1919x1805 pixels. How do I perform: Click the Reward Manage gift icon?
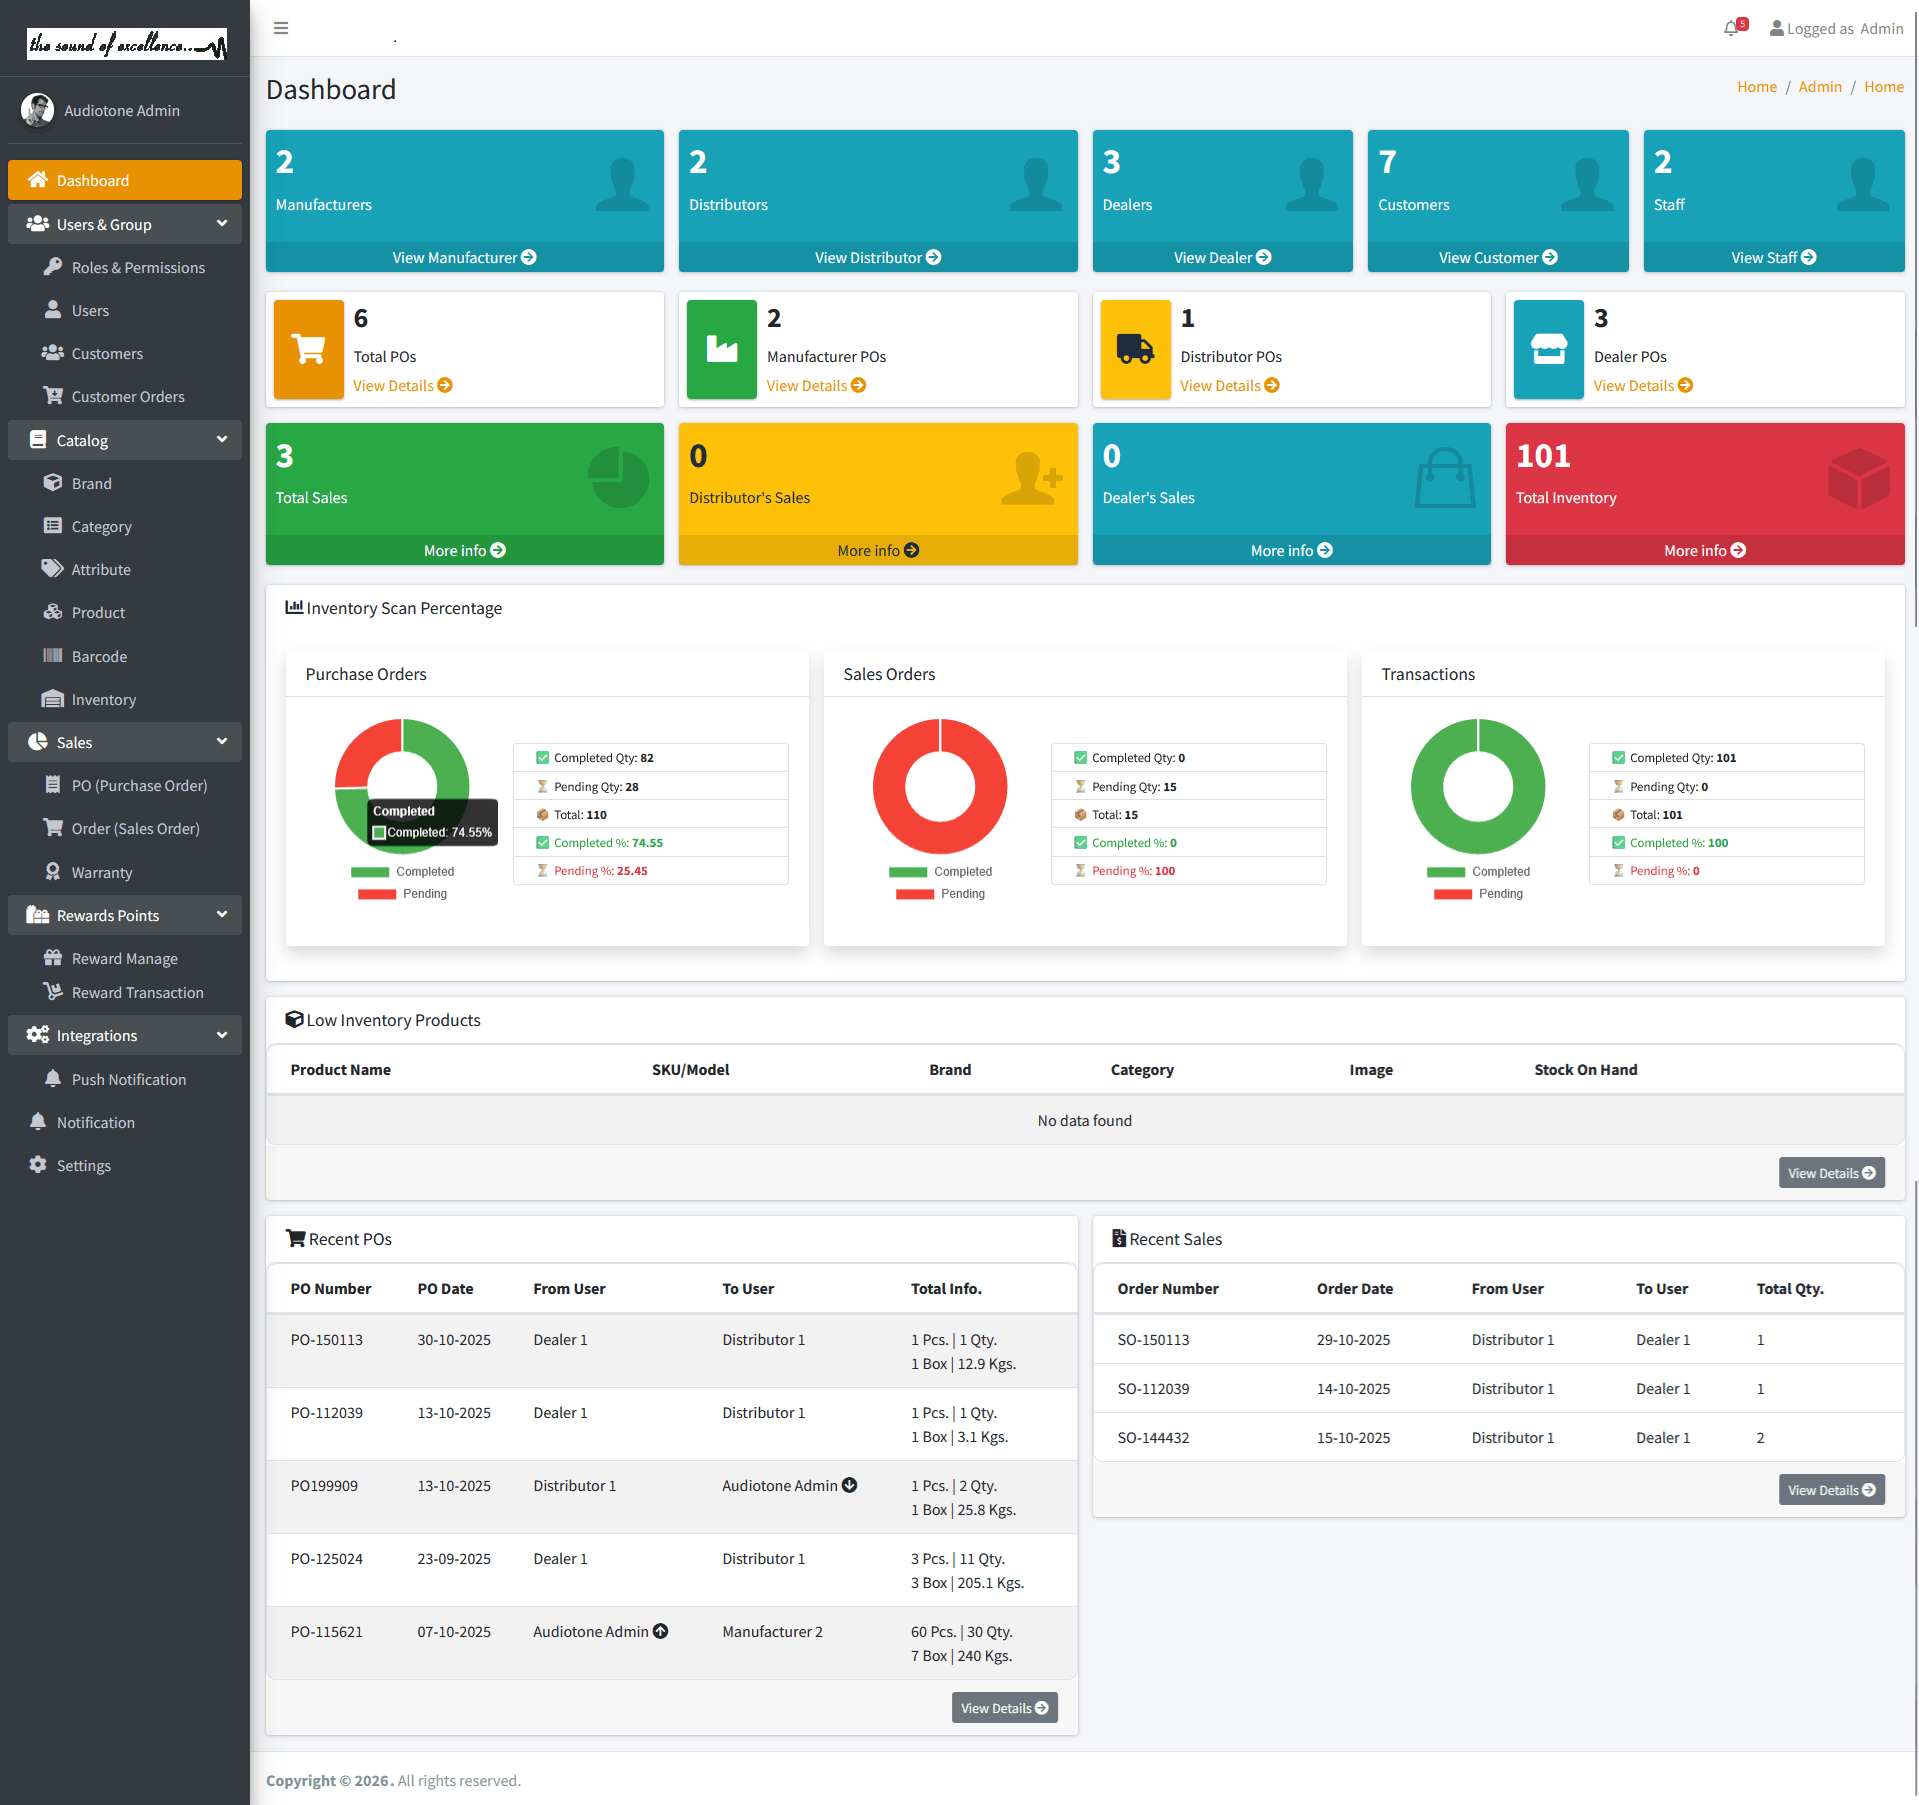53,957
